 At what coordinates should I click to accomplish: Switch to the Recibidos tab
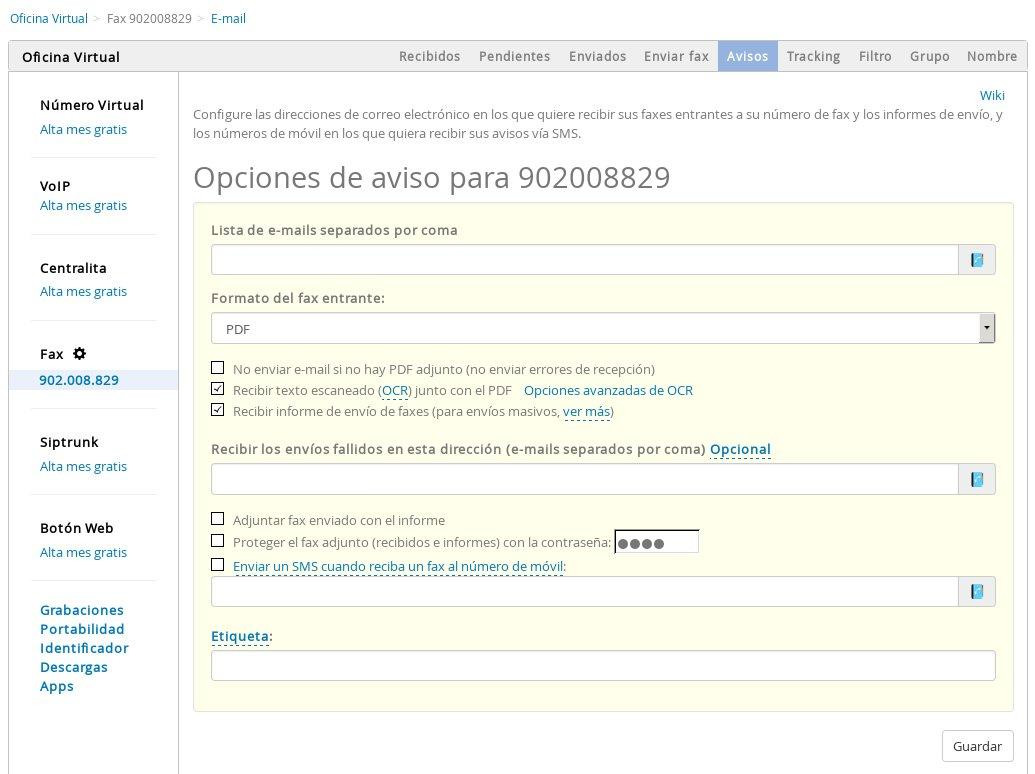pos(429,56)
